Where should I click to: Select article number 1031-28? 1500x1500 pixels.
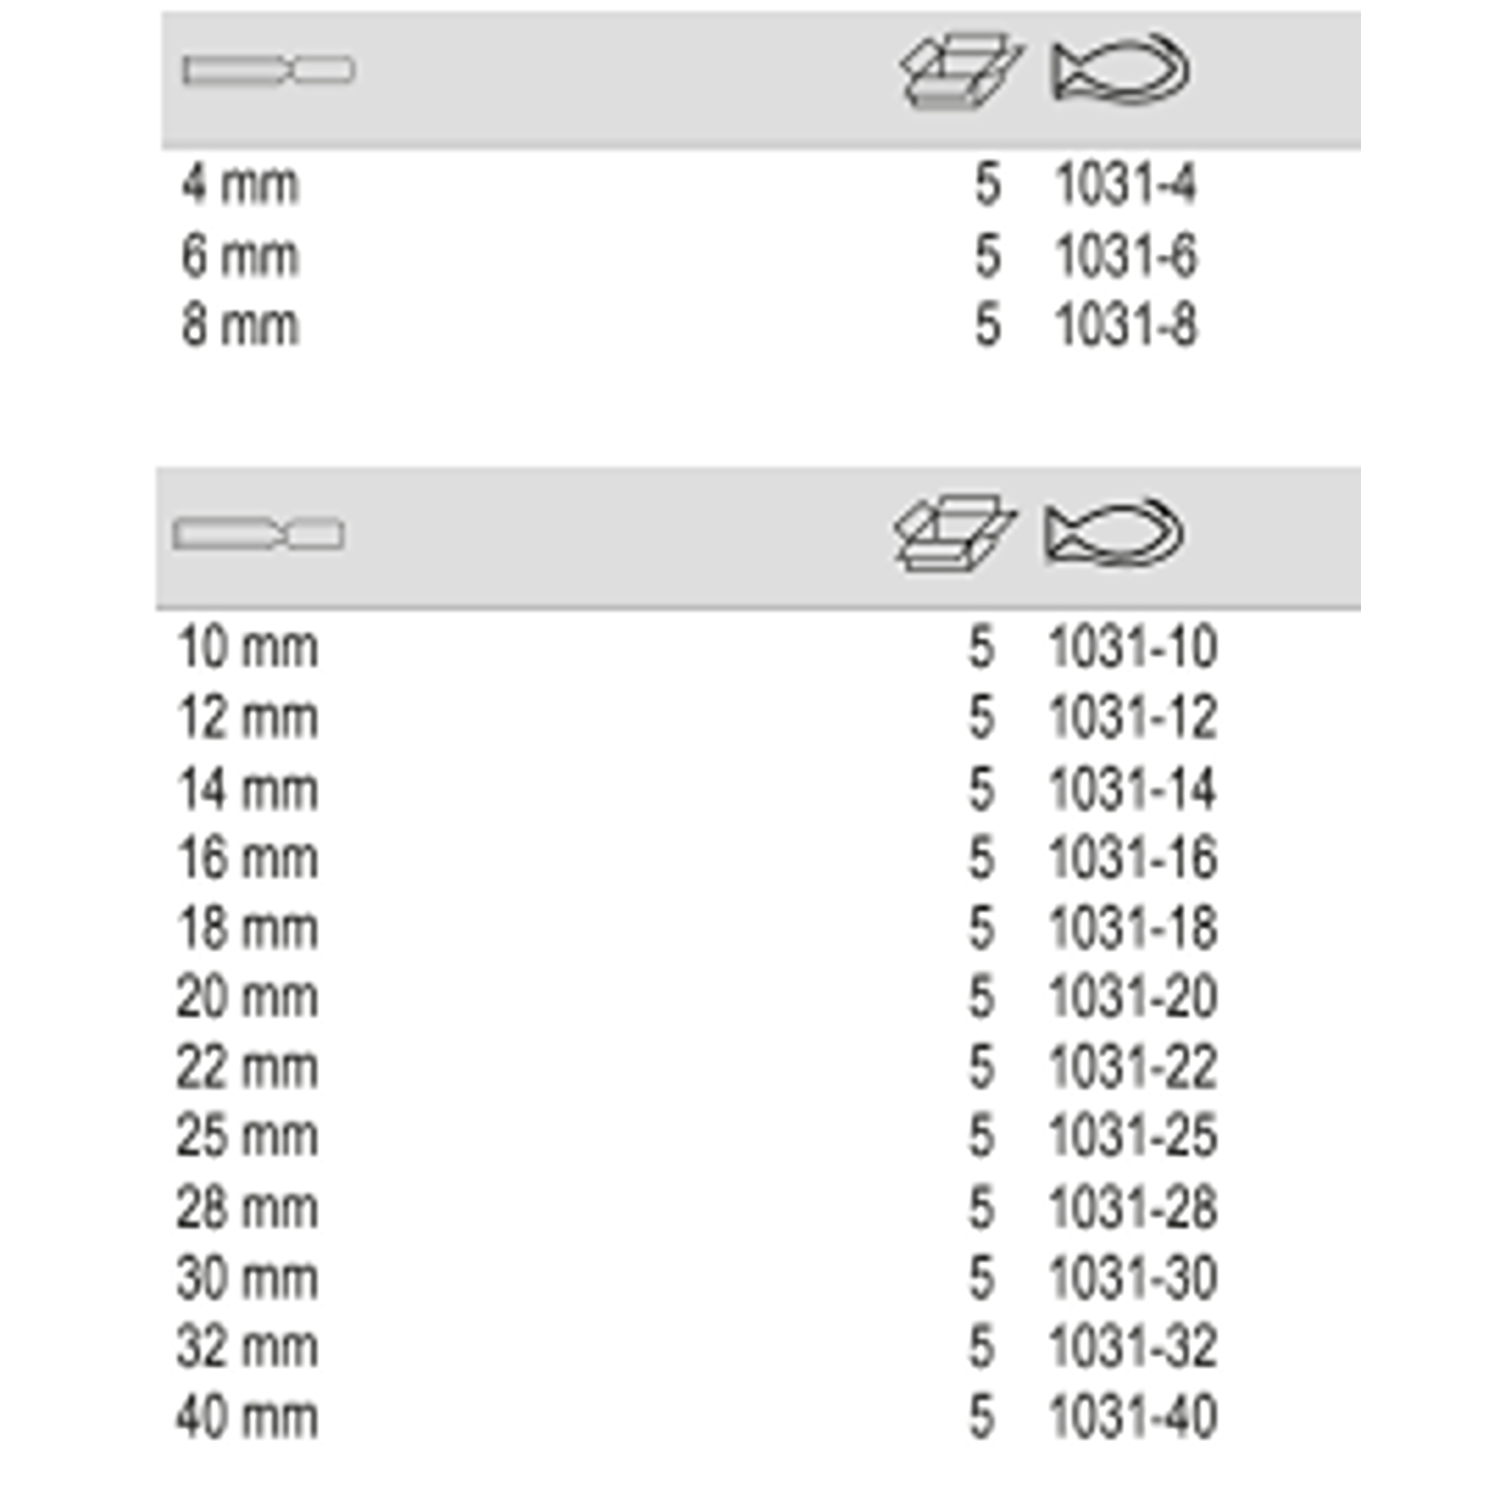click(x=1132, y=1207)
